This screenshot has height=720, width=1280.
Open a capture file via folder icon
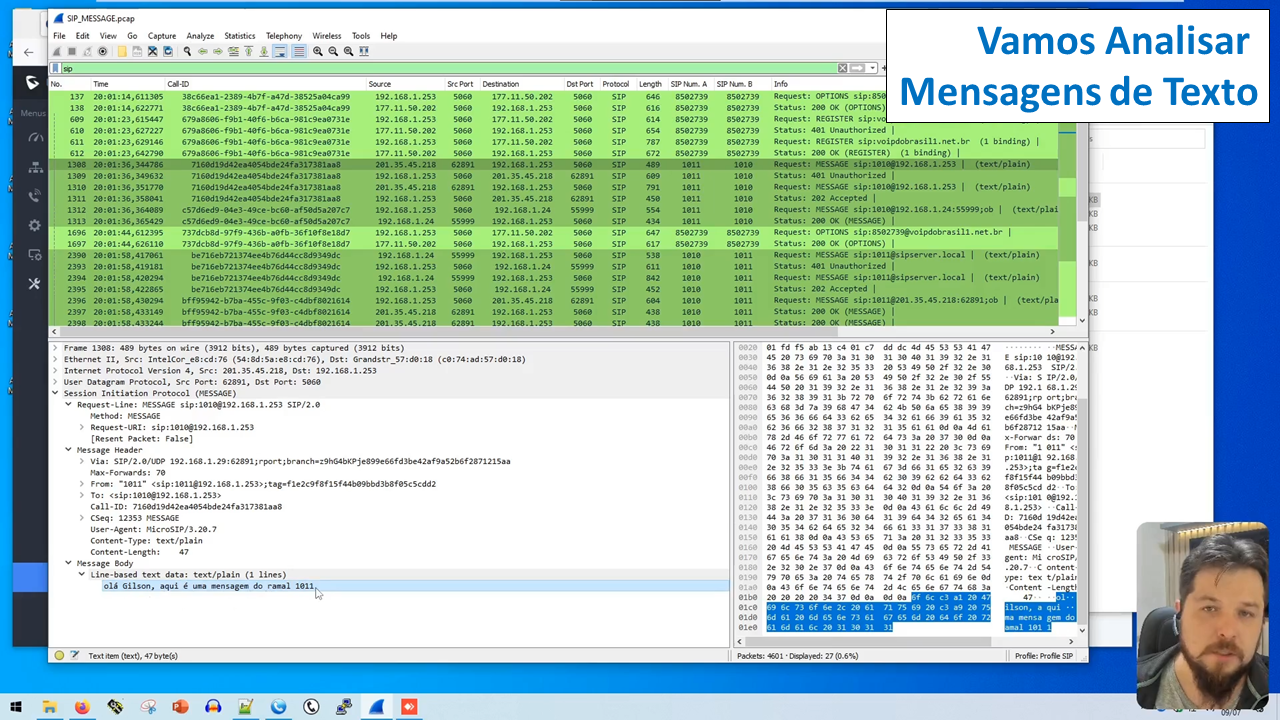(x=122, y=51)
